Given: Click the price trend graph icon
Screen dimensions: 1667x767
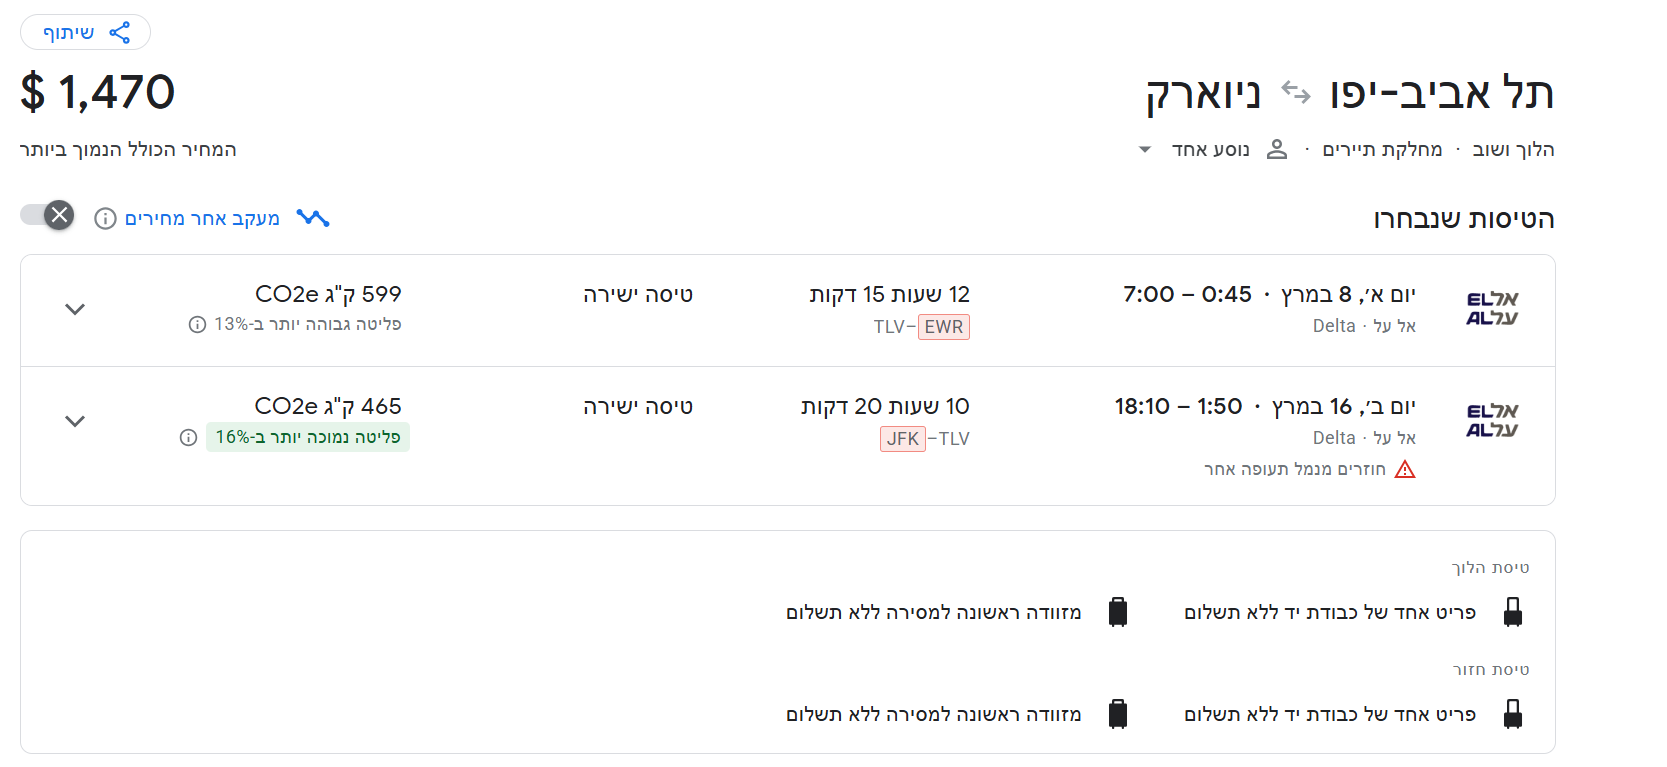Looking at the screenshot, I should coord(313,217).
